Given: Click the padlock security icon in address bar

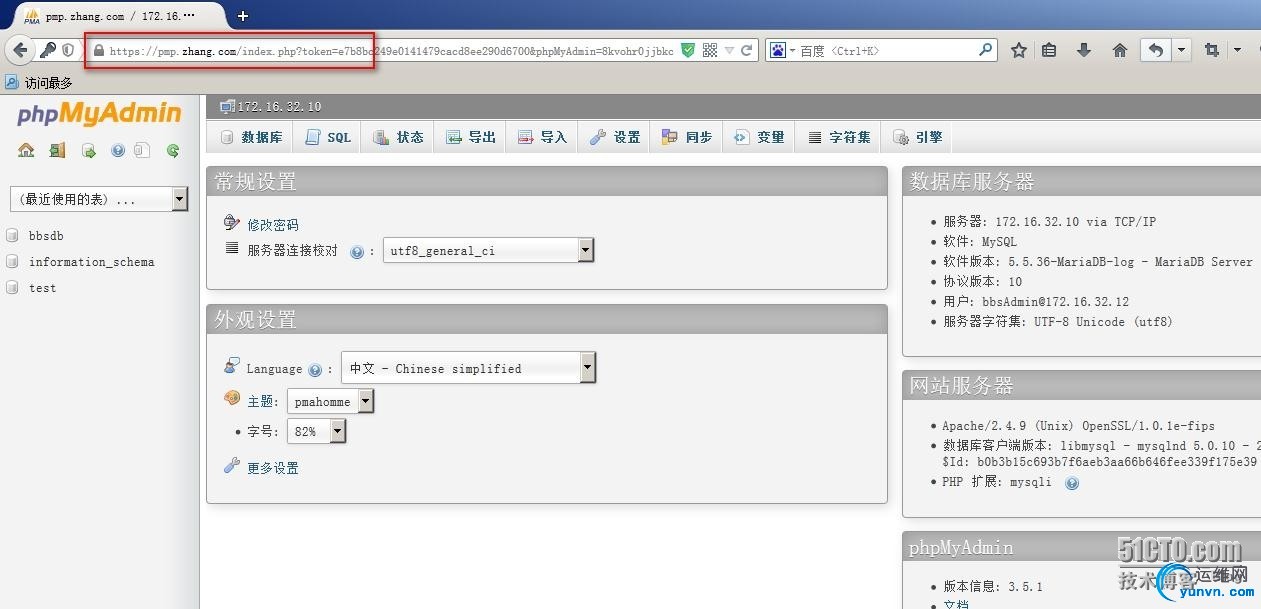Looking at the screenshot, I should click(98, 50).
